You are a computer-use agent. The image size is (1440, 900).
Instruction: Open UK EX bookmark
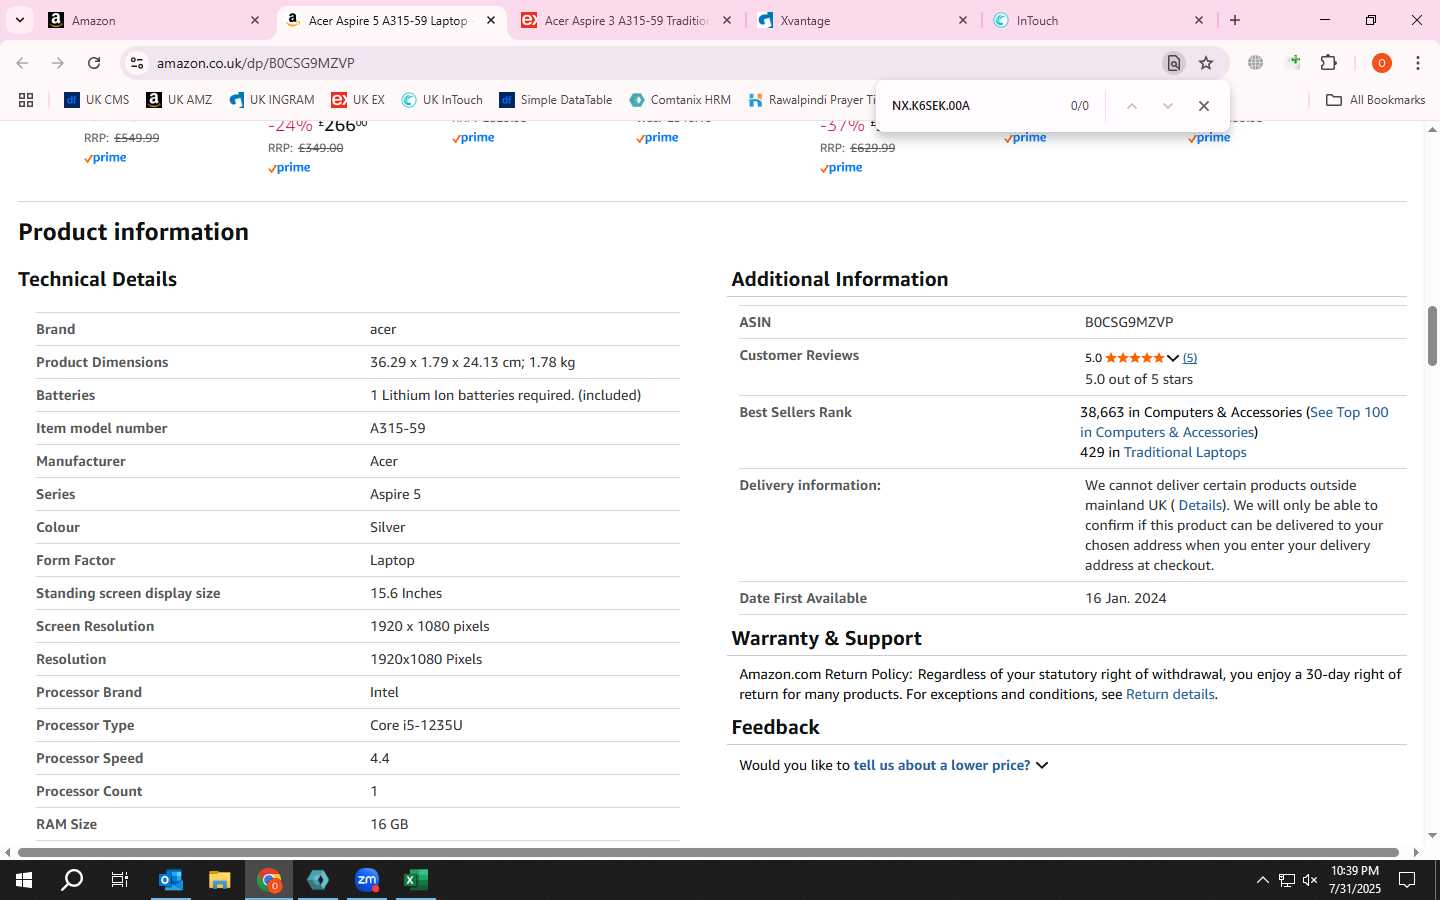[x=358, y=100]
